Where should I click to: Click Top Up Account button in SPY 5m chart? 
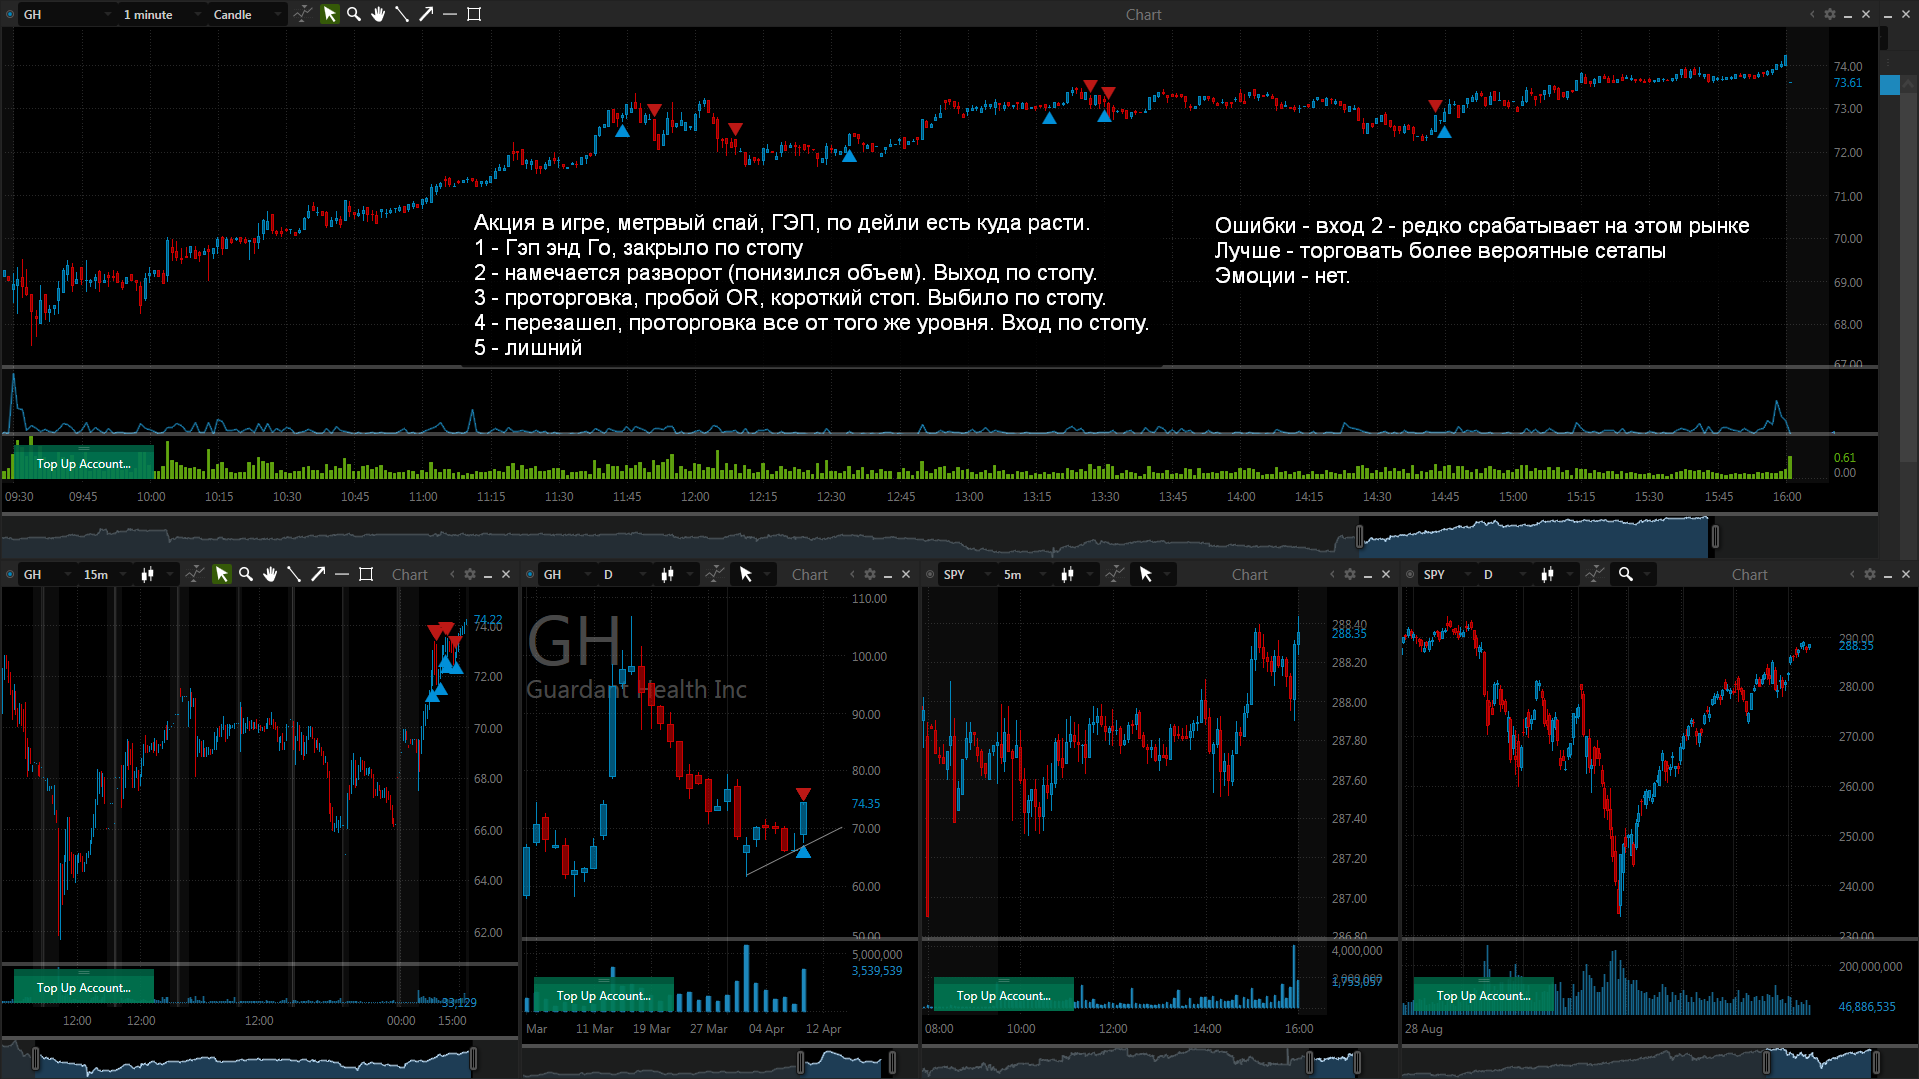coord(1003,995)
